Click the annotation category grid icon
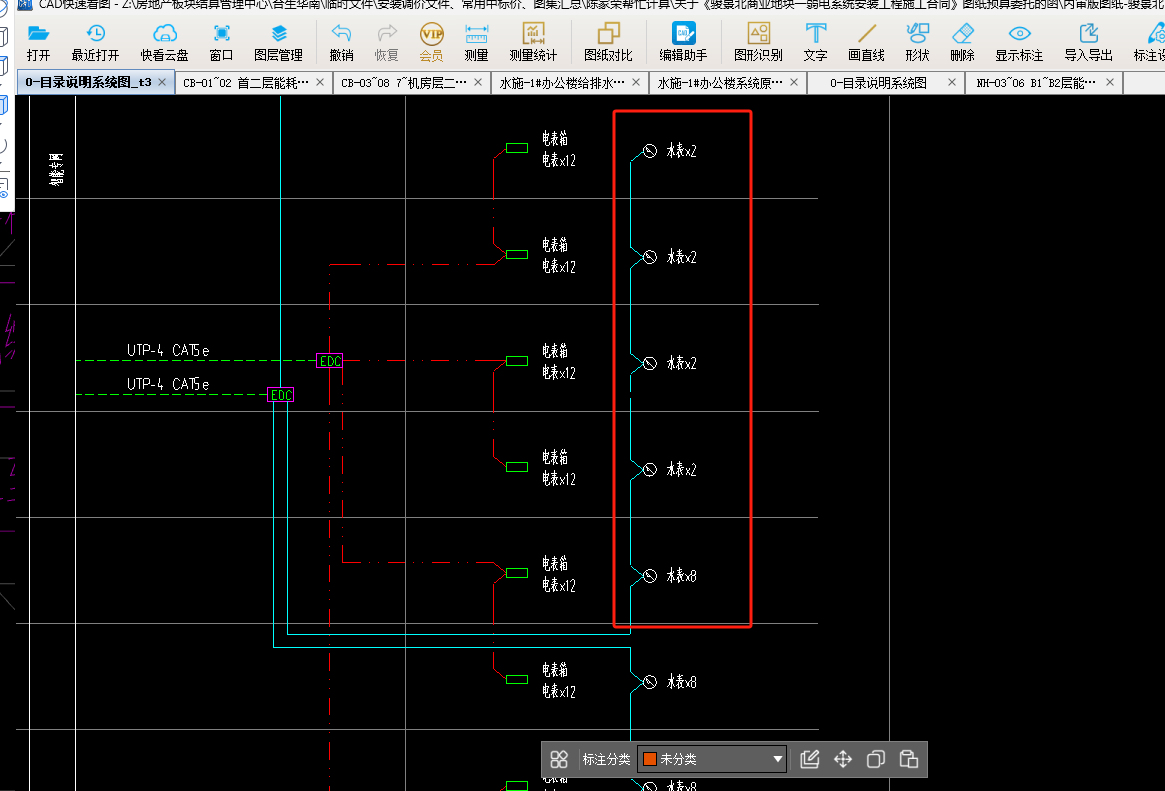This screenshot has height=791, width=1165. coord(559,759)
